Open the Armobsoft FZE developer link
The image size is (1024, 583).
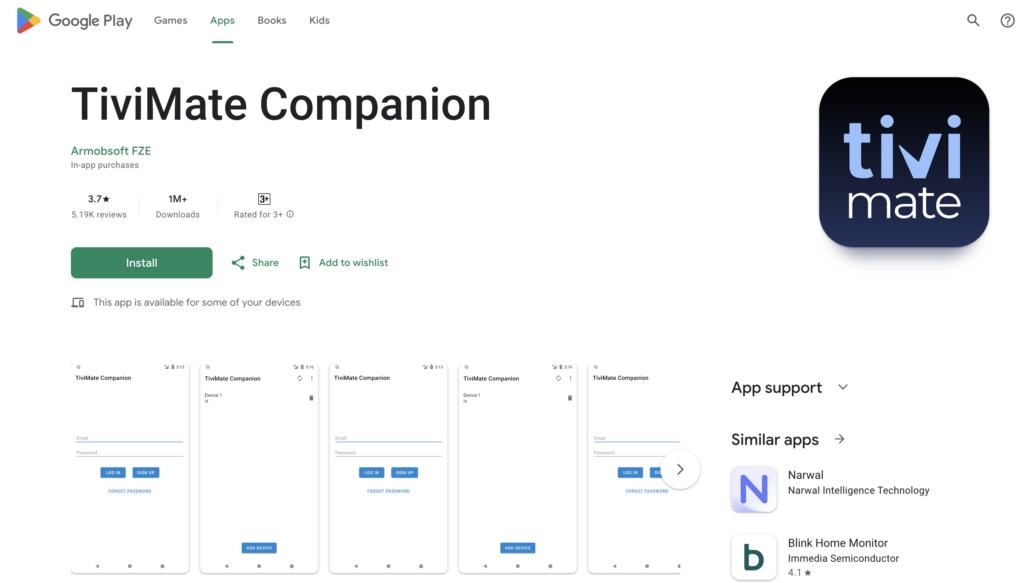click(110, 150)
